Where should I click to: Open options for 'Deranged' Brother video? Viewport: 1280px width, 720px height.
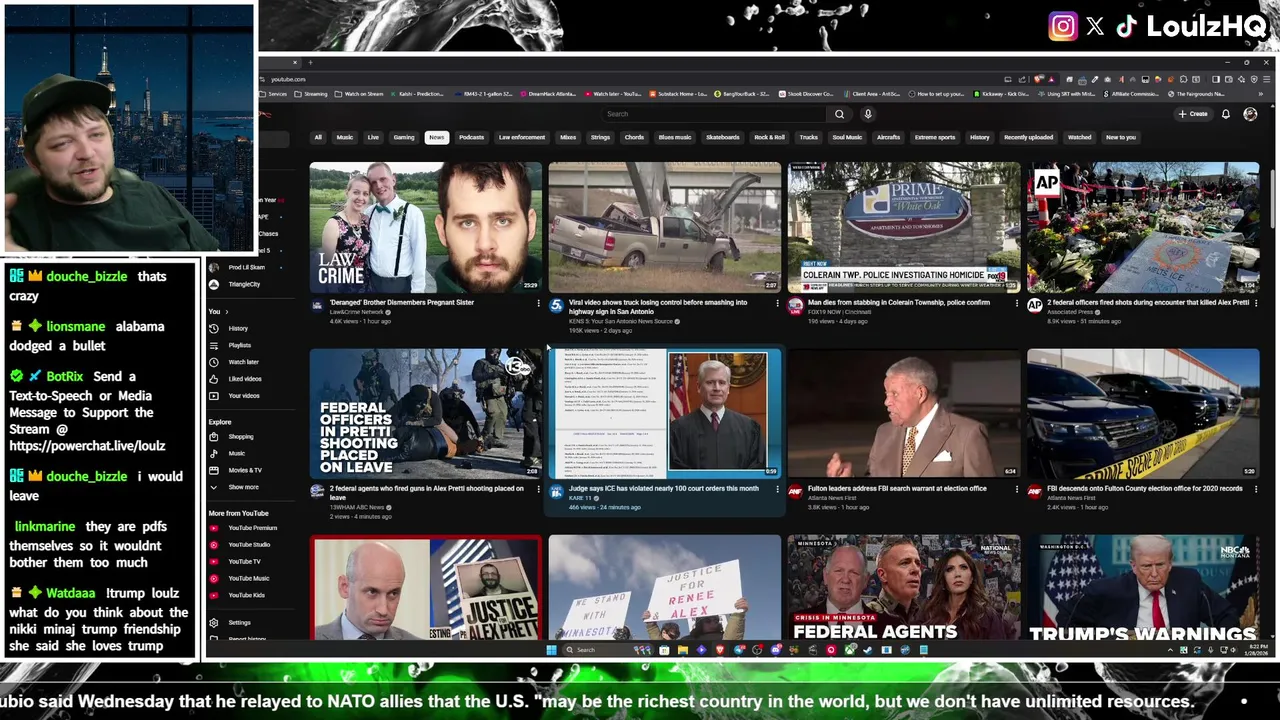pyautogui.click(x=538, y=303)
